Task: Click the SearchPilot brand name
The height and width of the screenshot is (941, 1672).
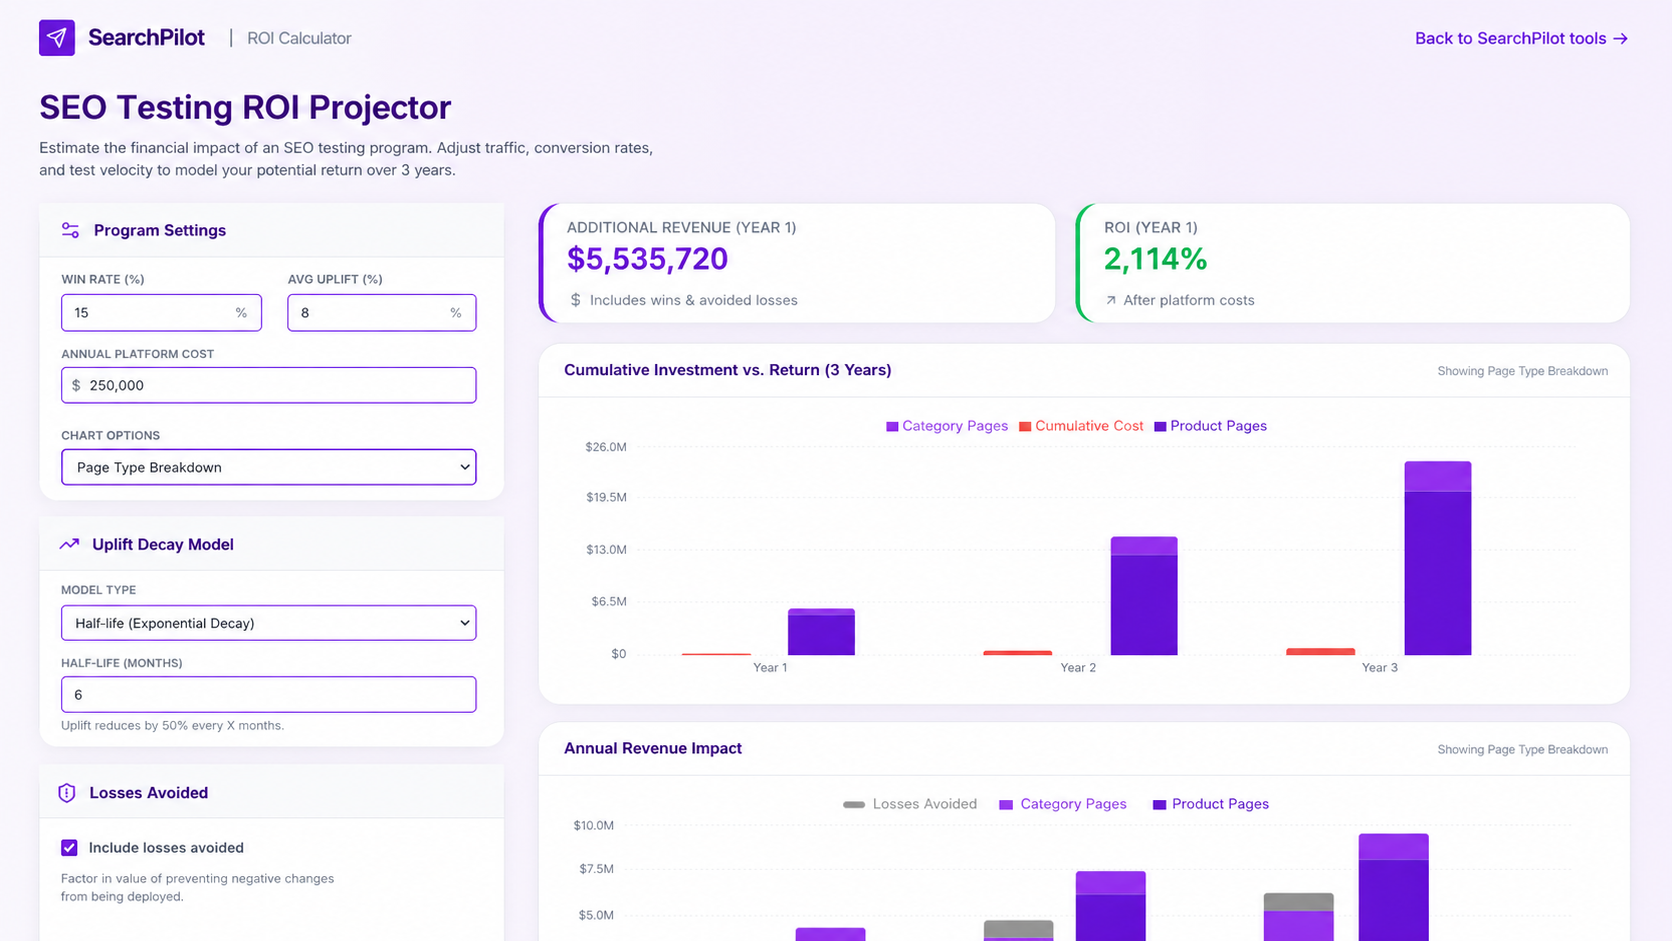Action: click(146, 38)
